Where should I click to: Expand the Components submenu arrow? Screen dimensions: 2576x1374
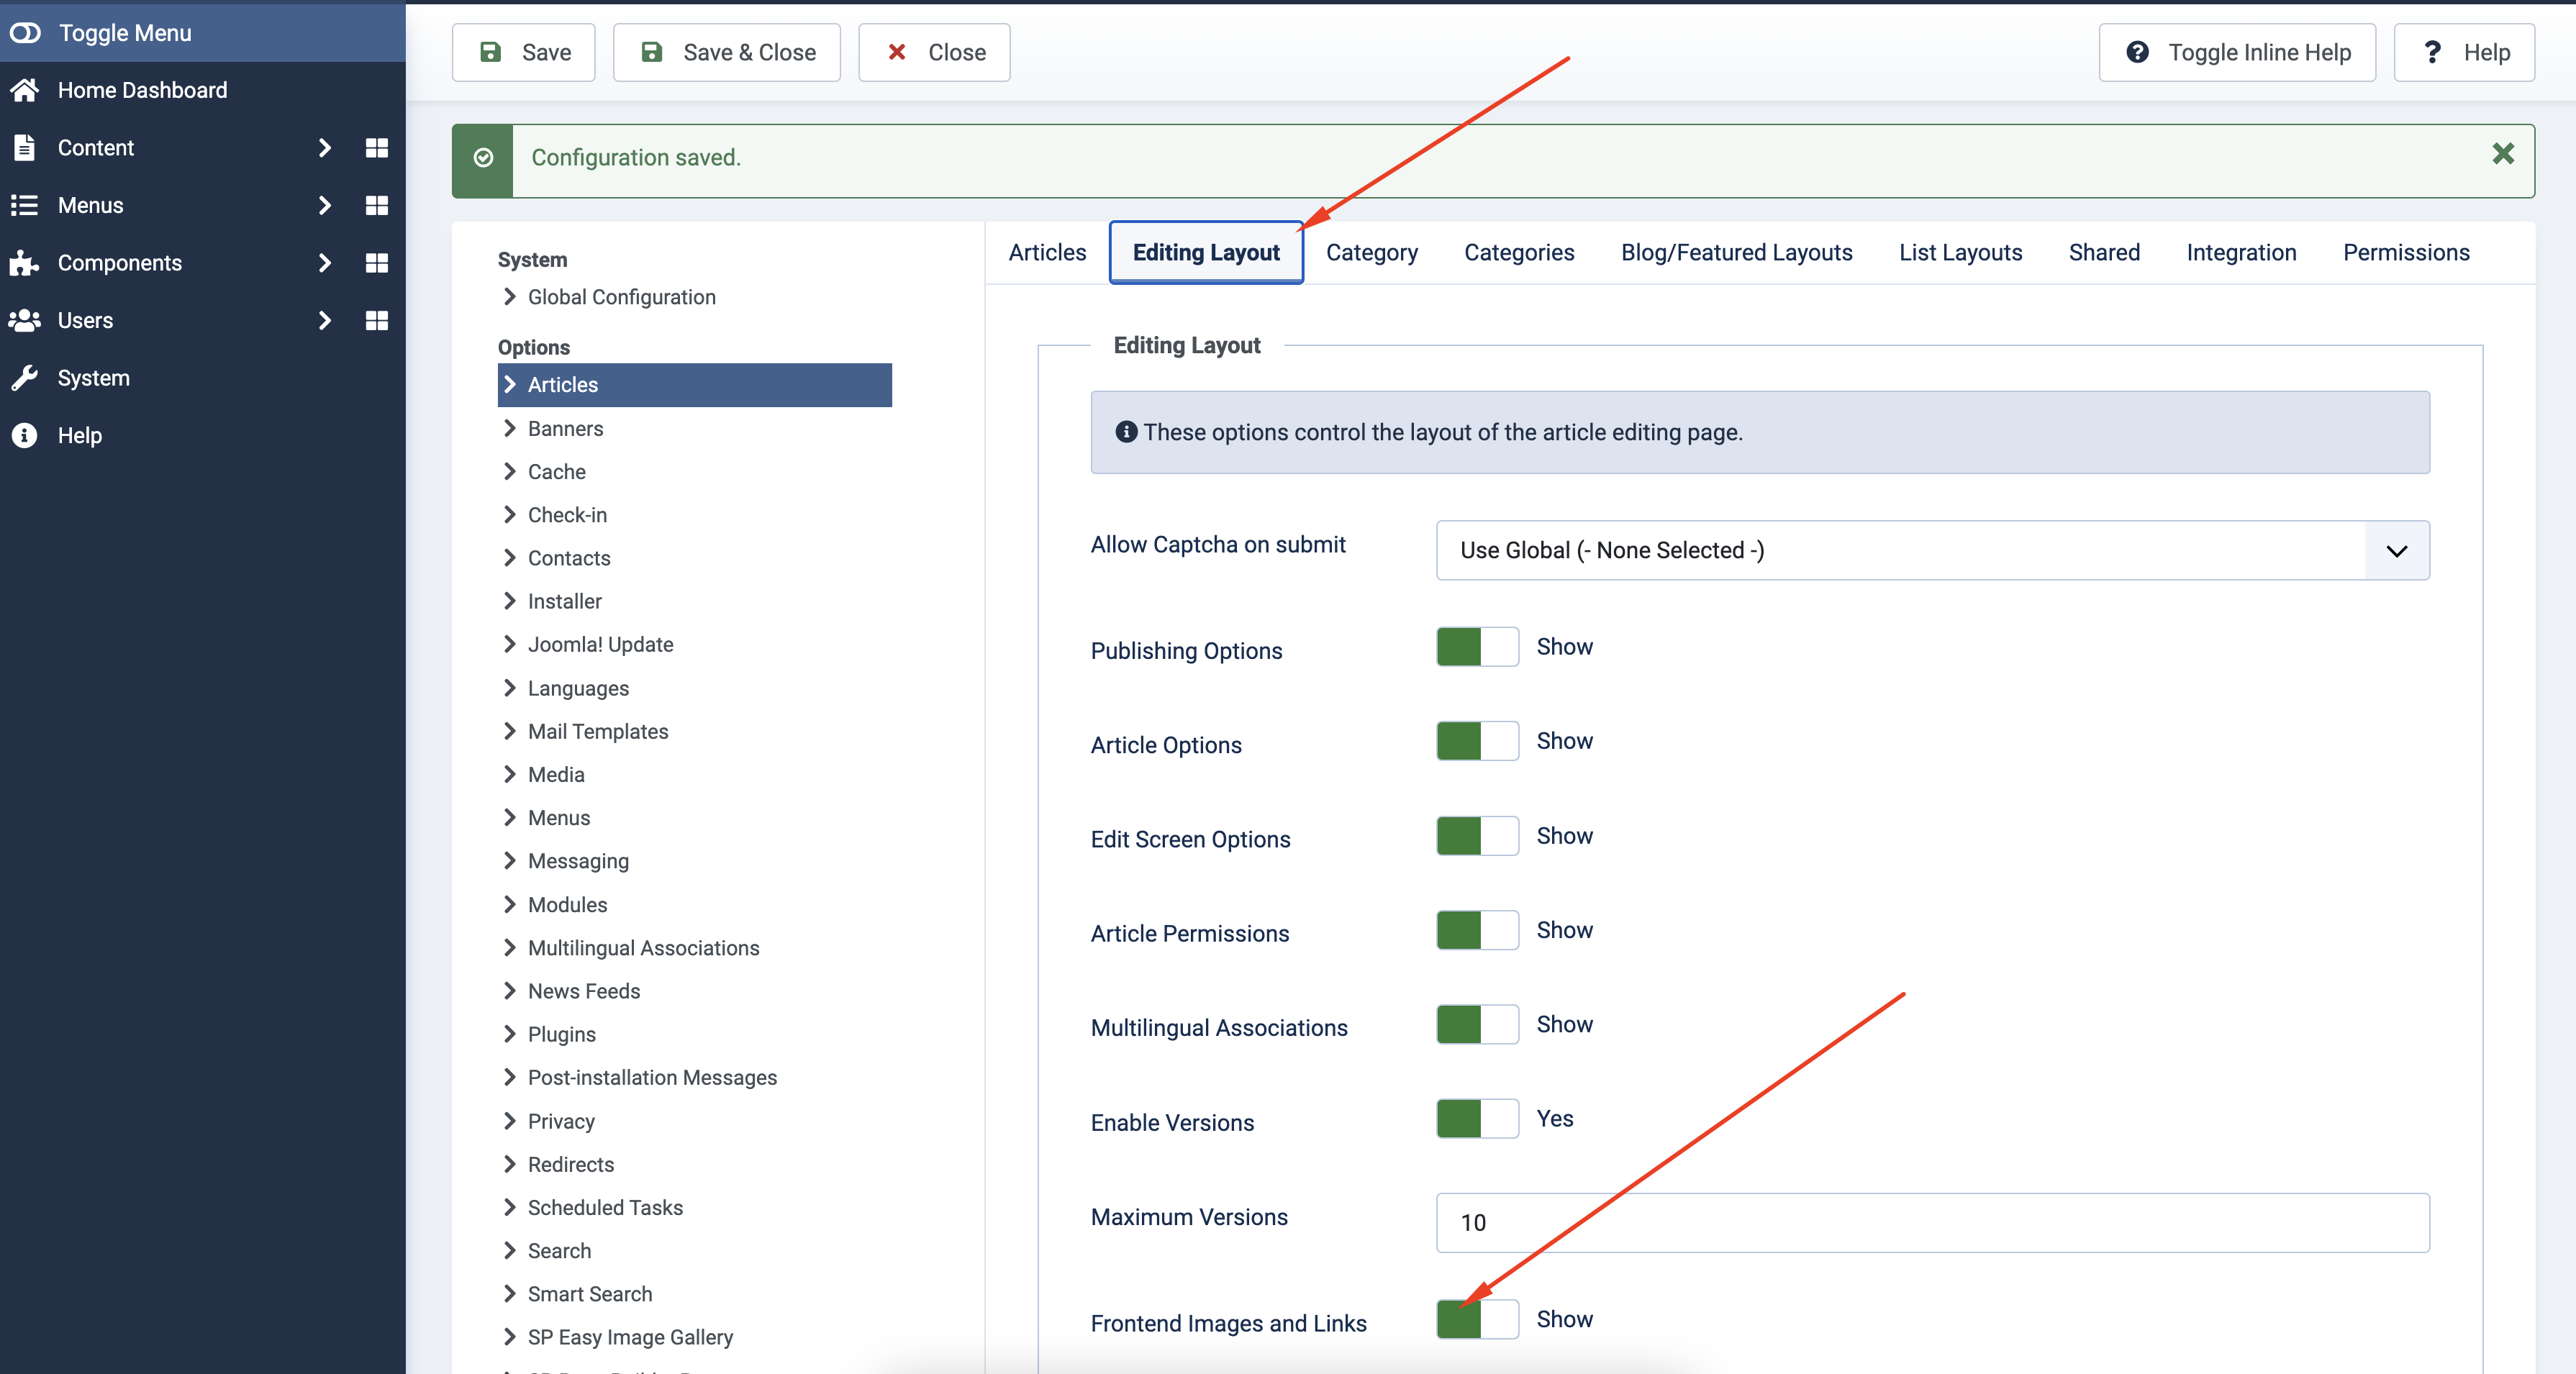tap(324, 263)
